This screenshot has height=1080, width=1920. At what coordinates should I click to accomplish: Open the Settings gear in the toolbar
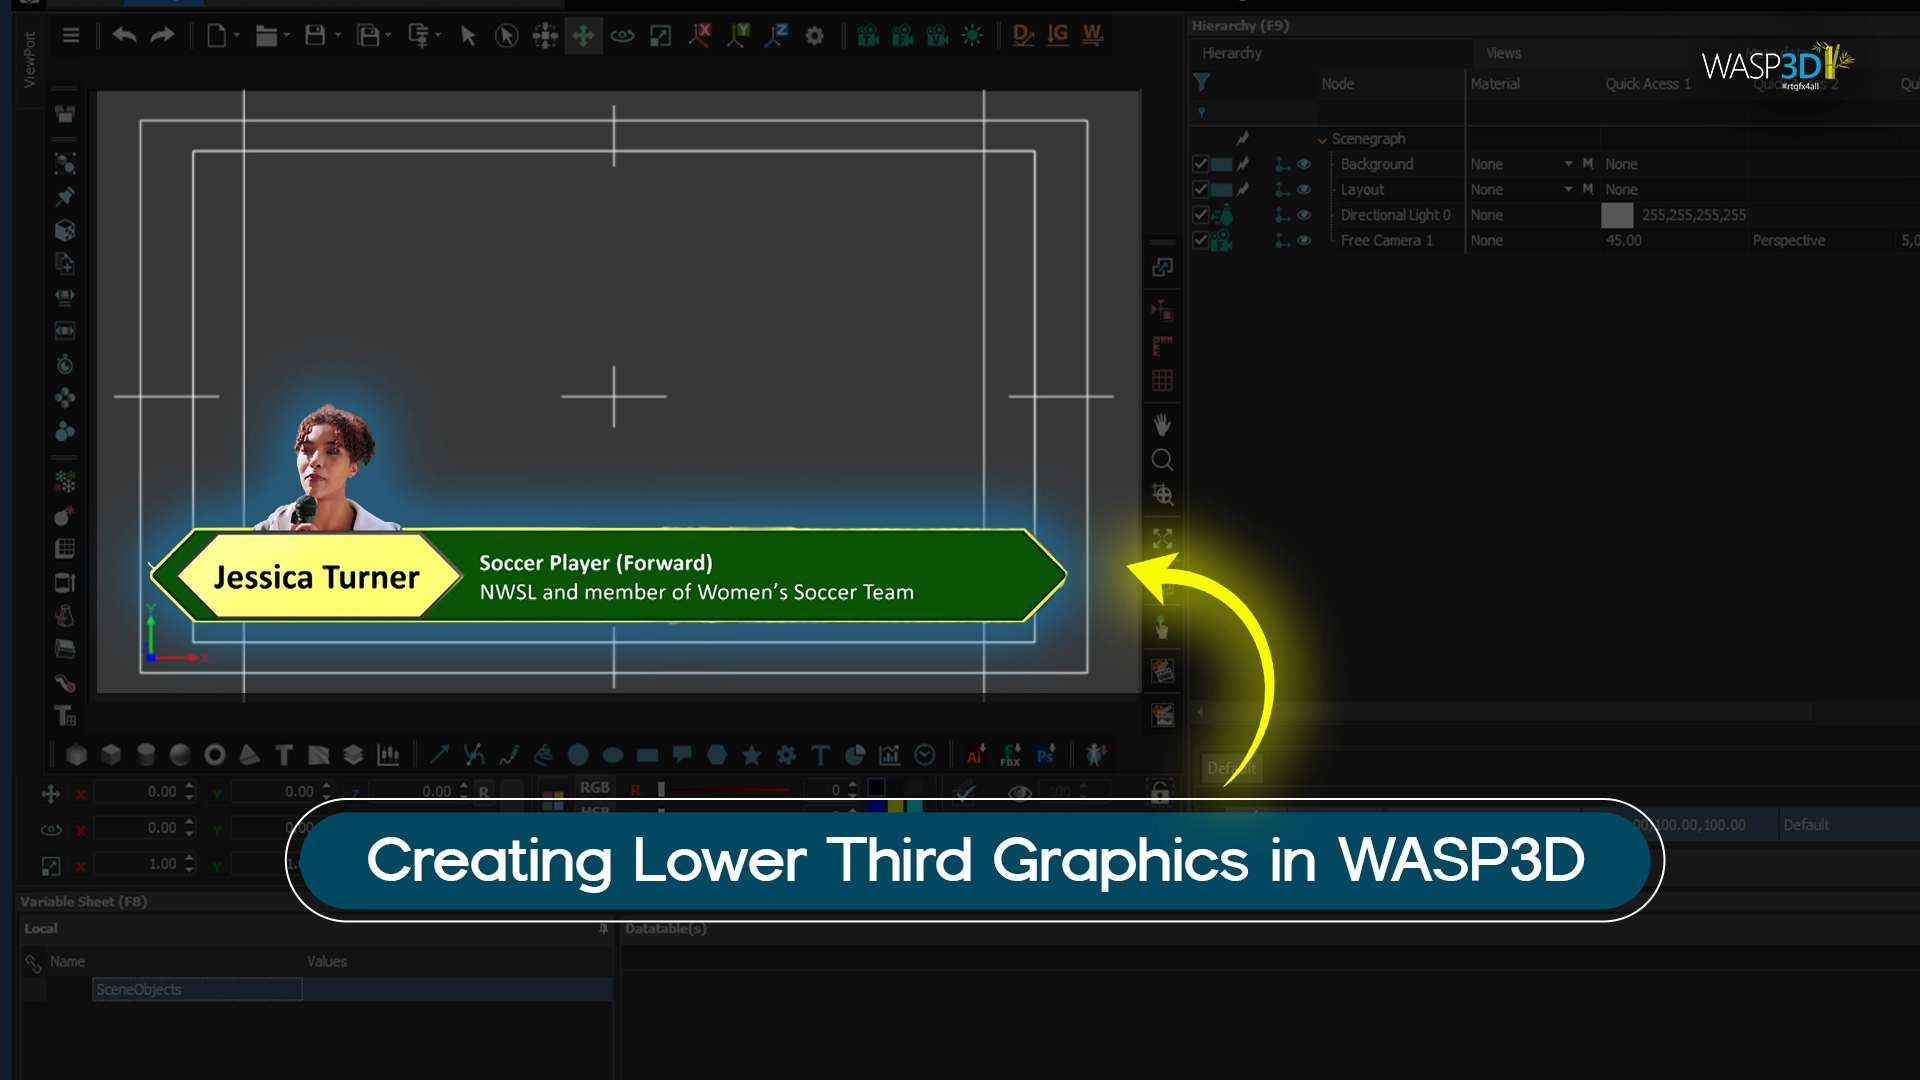pyautogui.click(x=815, y=35)
